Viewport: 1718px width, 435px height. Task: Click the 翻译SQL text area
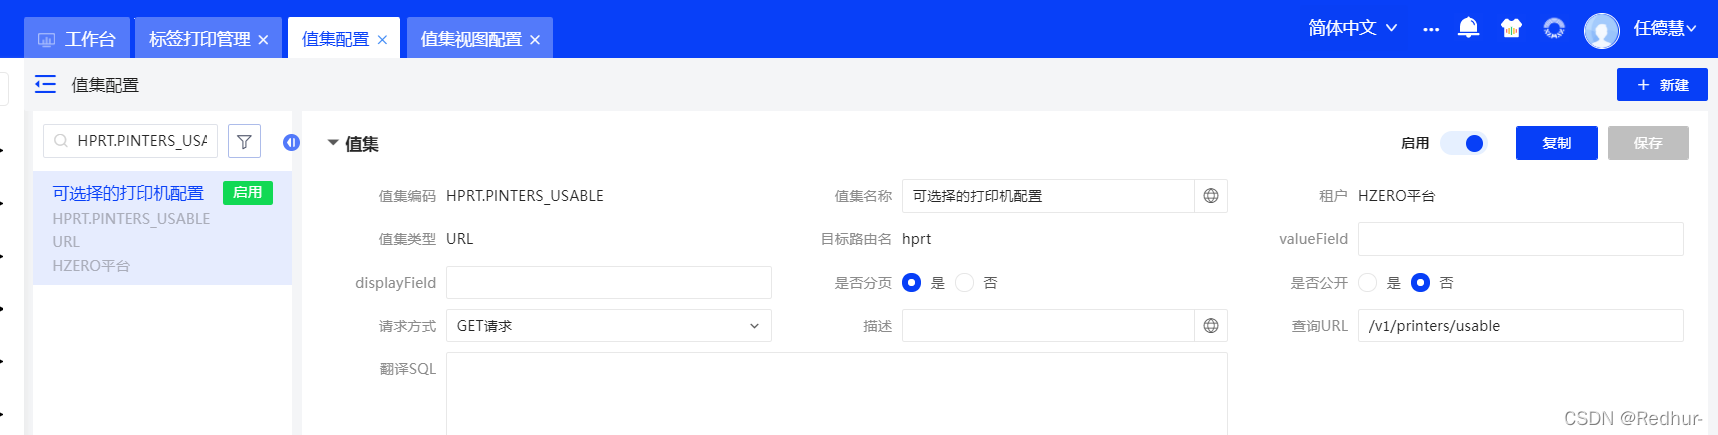836,393
